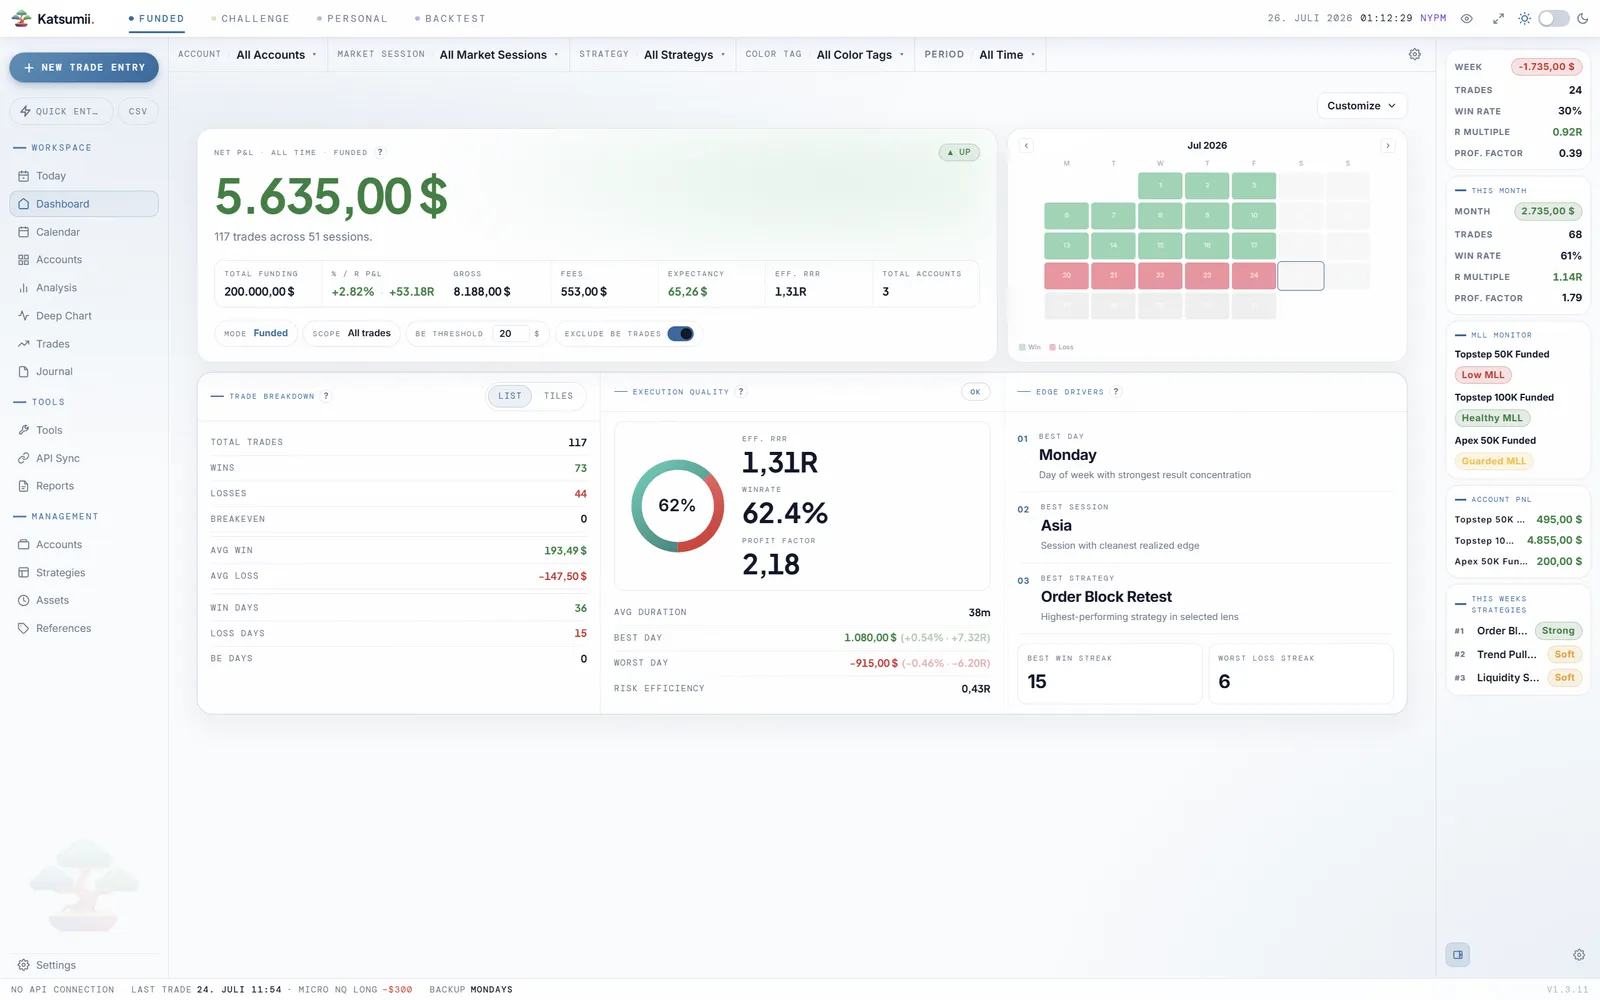Click the Quick Entry button
Image resolution: width=1600 pixels, height=1000 pixels.
point(60,112)
